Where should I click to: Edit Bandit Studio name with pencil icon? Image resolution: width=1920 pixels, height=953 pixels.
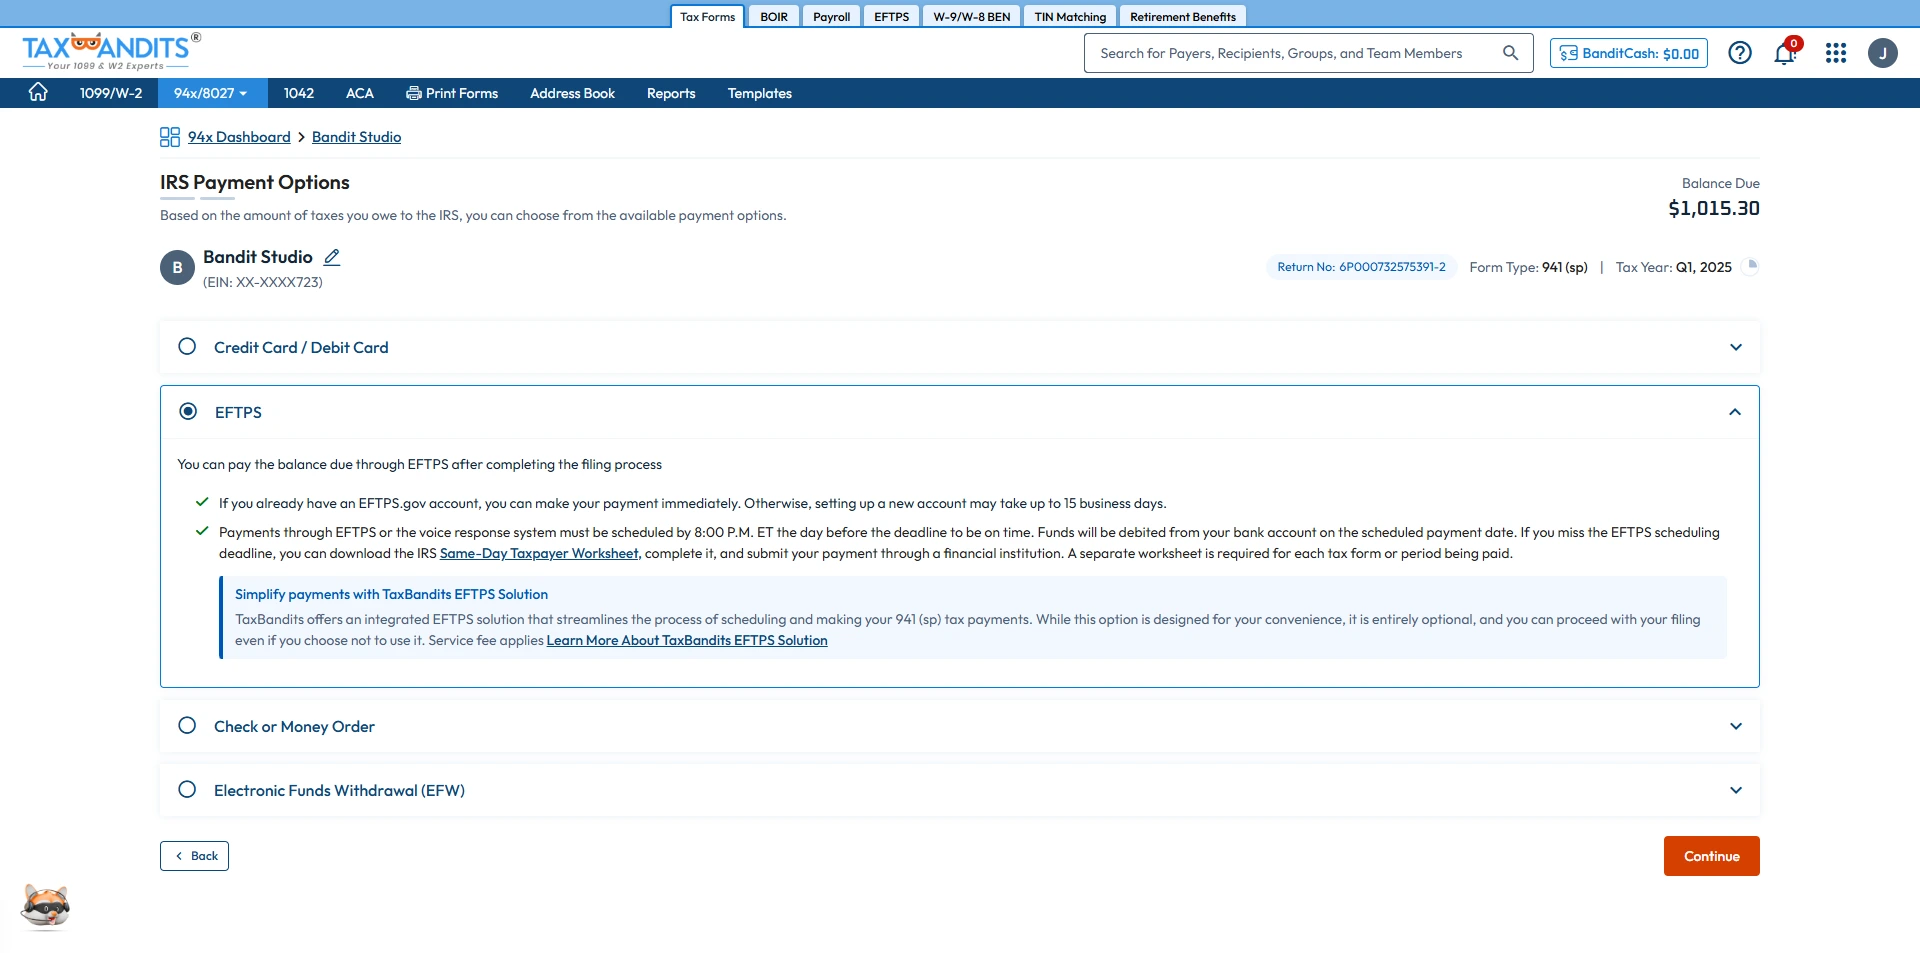pos(332,257)
